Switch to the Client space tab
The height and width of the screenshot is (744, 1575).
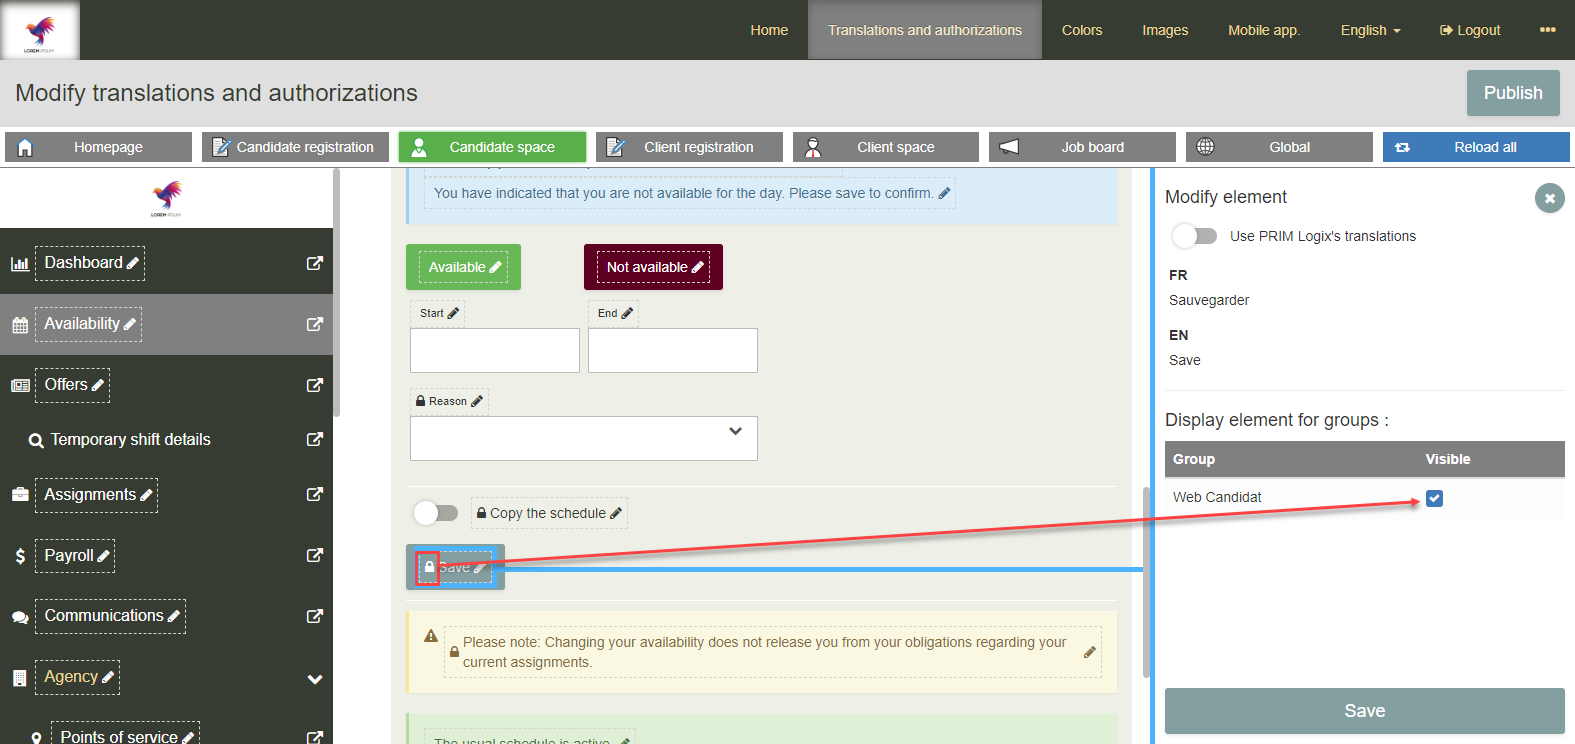click(x=885, y=147)
